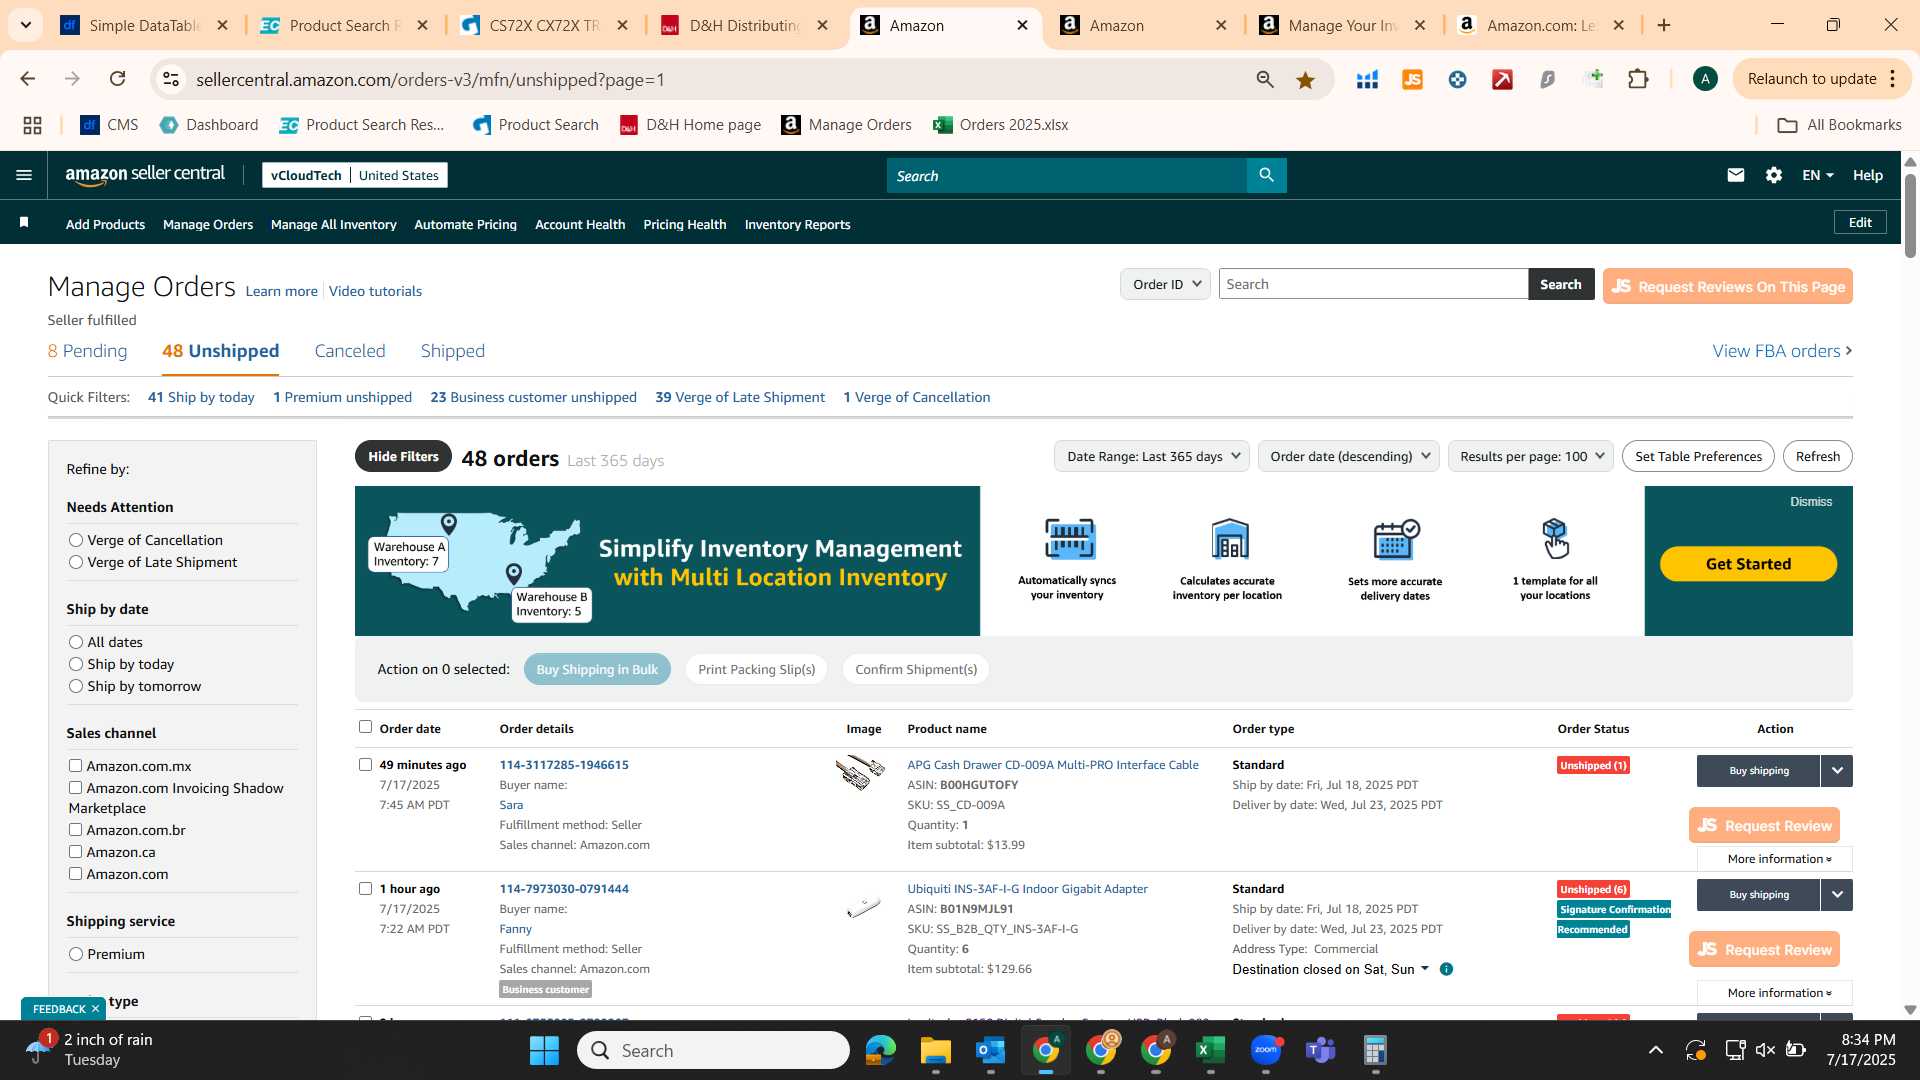
Task: Select Ship by tomorrow radio option
Action: coord(76,686)
